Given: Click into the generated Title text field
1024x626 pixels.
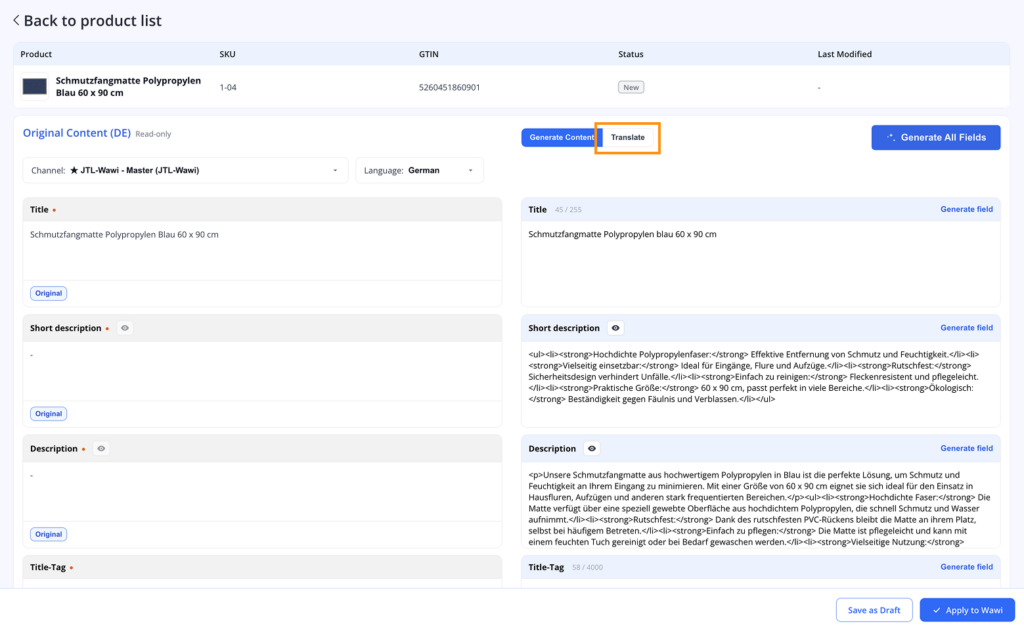Looking at the screenshot, I should pos(760,264).
